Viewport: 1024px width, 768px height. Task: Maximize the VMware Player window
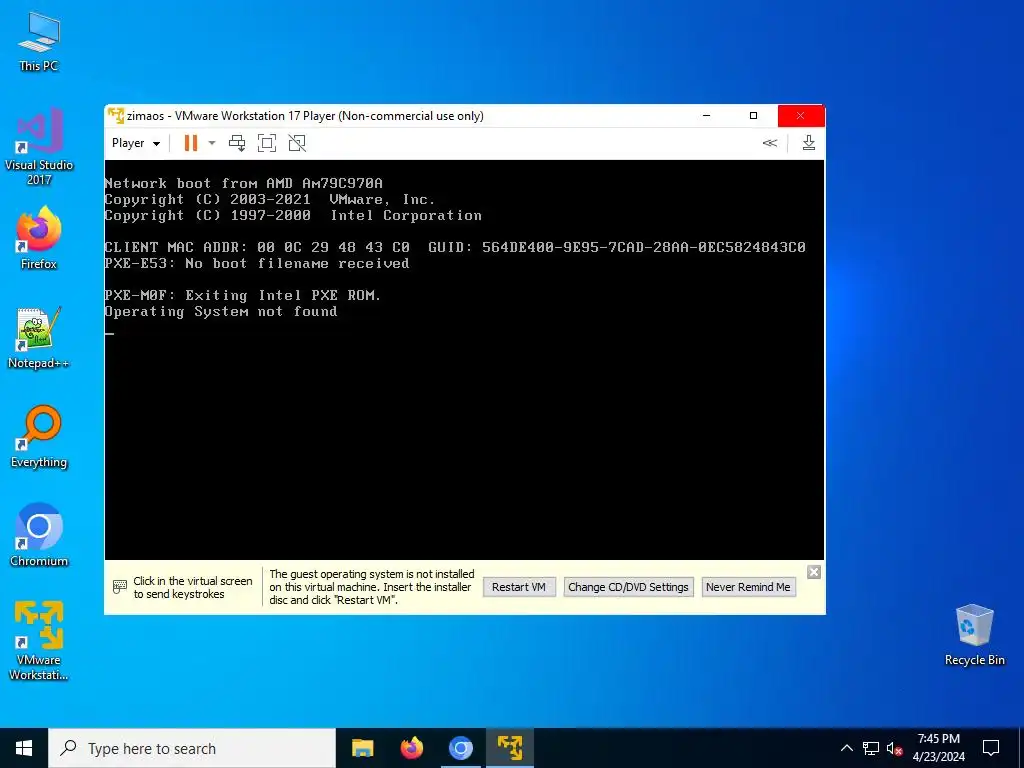pos(753,116)
